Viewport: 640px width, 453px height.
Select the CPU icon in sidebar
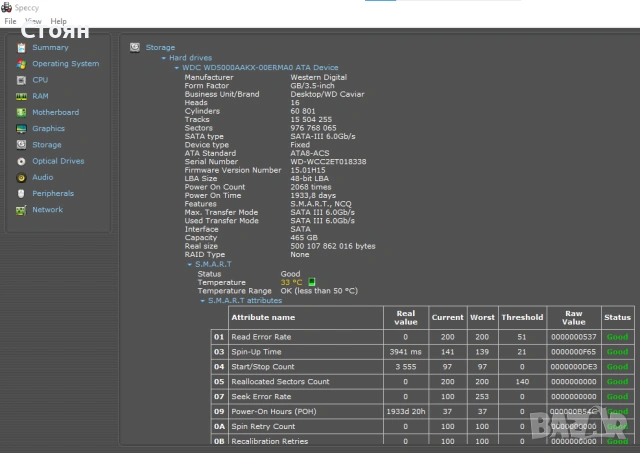[20, 80]
